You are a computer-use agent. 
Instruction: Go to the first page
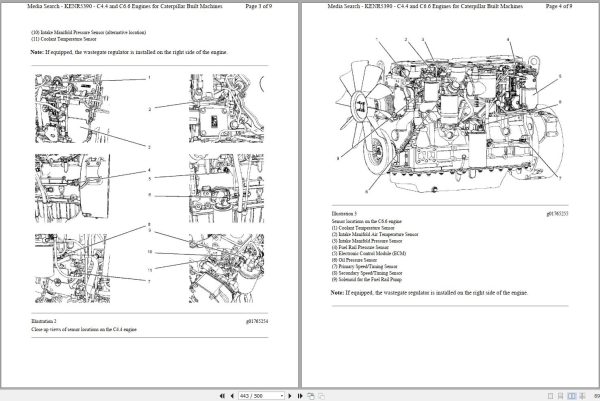[x=222, y=396]
